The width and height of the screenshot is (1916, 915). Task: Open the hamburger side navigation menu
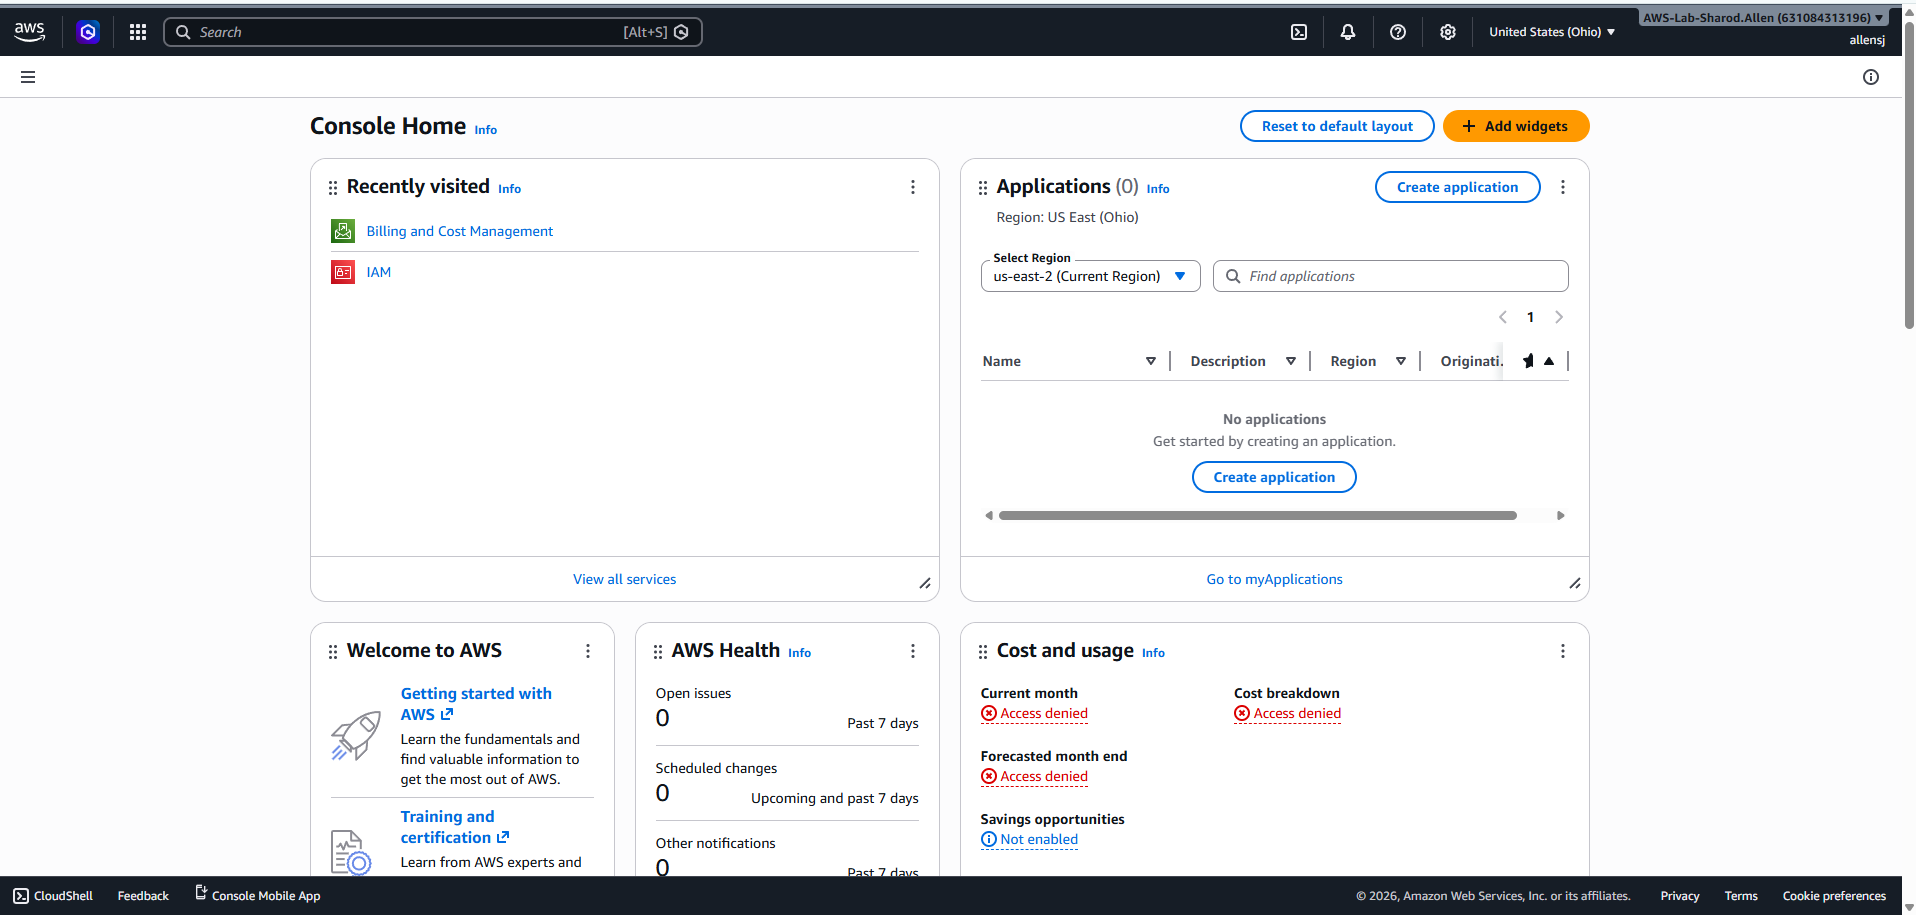(x=28, y=77)
